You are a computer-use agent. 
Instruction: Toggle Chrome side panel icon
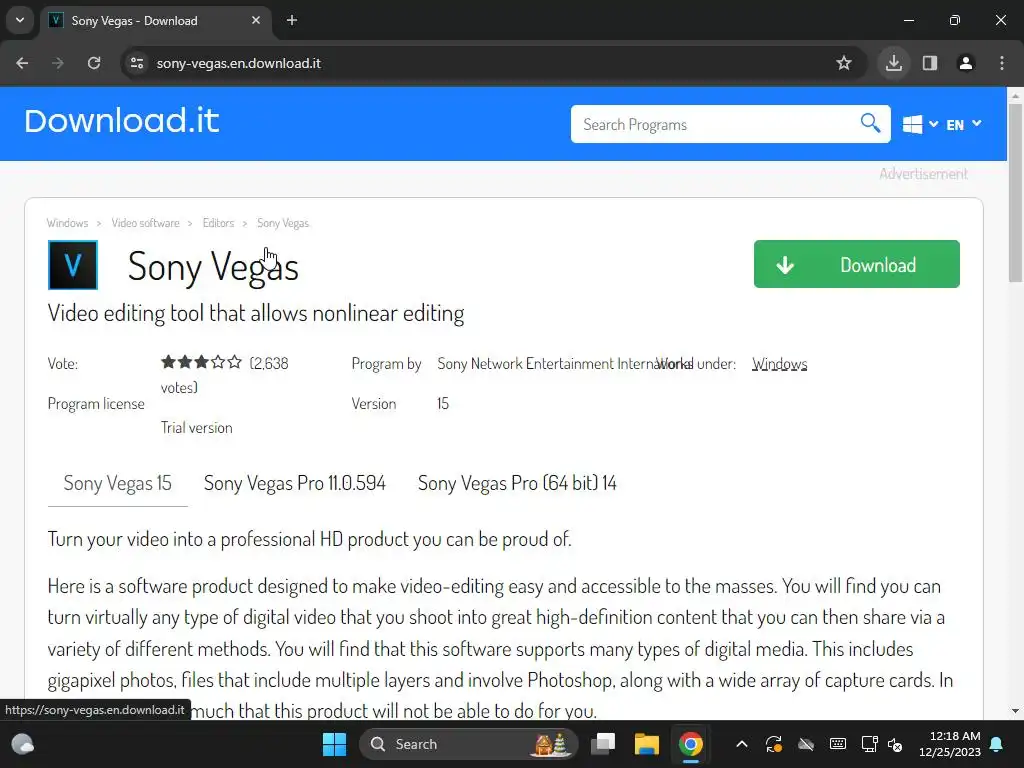[x=930, y=63]
